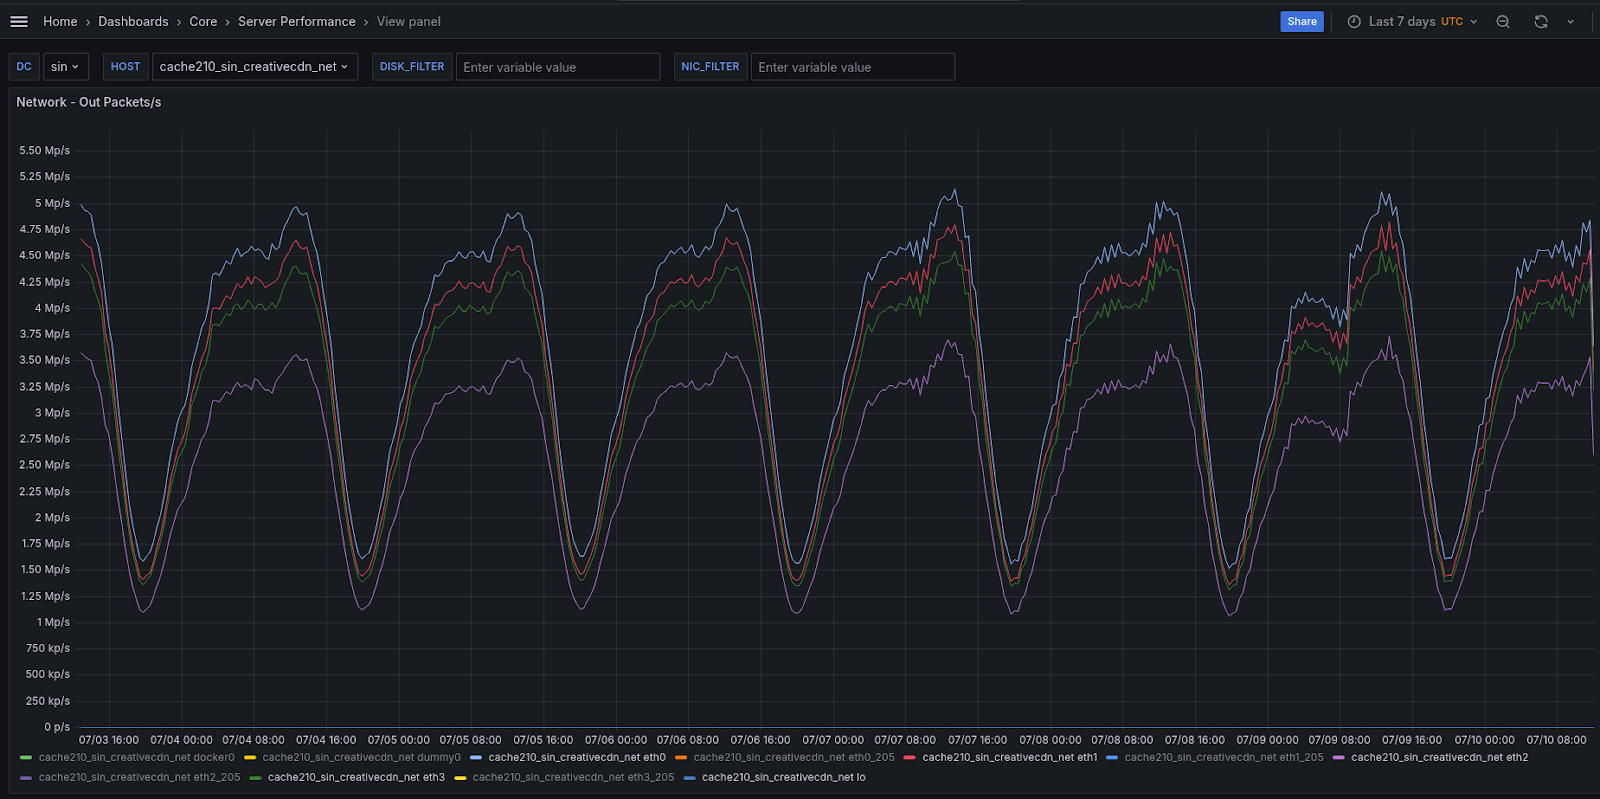Image resolution: width=1600 pixels, height=799 pixels.
Task: Open the HOST dropdown cache210_sin_creativecdn_net
Action: tap(255, 67)
